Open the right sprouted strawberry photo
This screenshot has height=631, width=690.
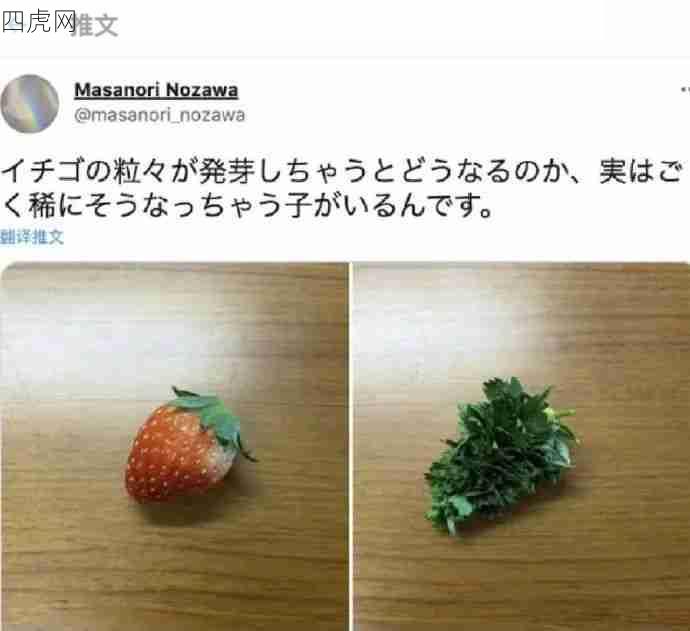521,446
